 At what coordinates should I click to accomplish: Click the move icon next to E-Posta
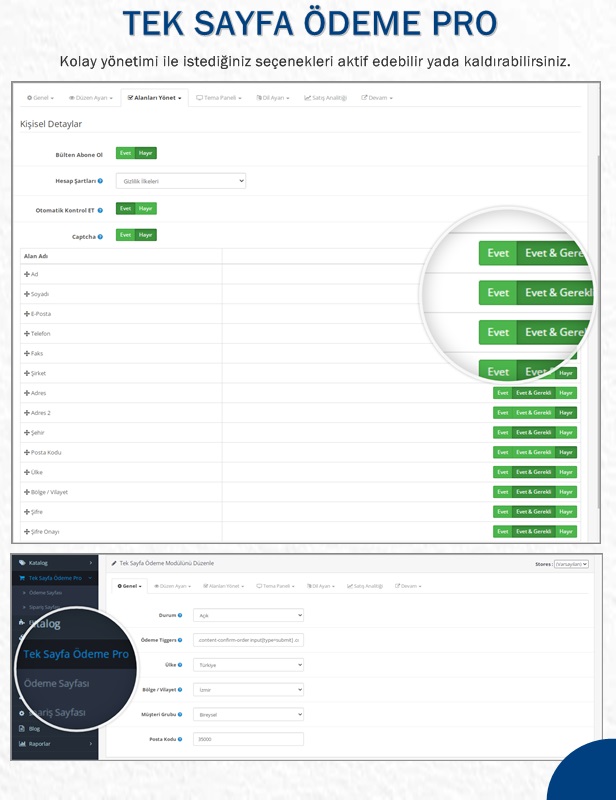pos(27,314)
